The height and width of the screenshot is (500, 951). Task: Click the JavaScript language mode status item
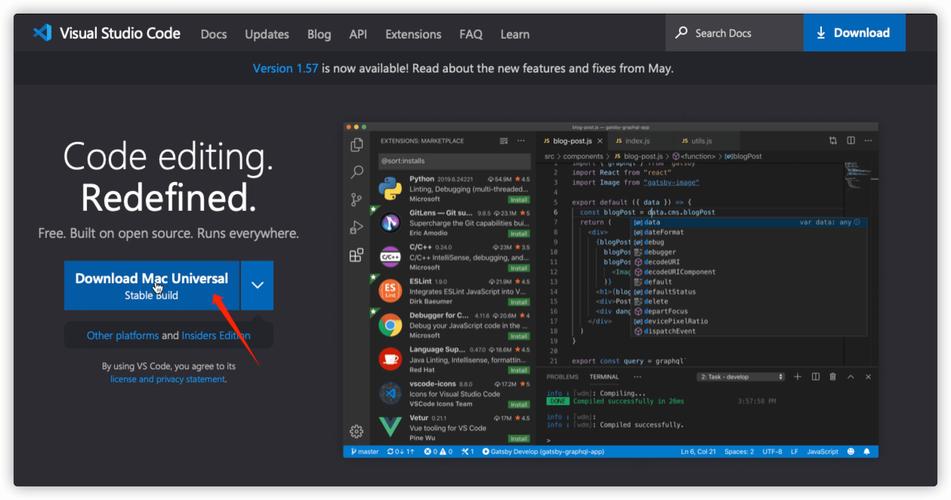point(822,451)
